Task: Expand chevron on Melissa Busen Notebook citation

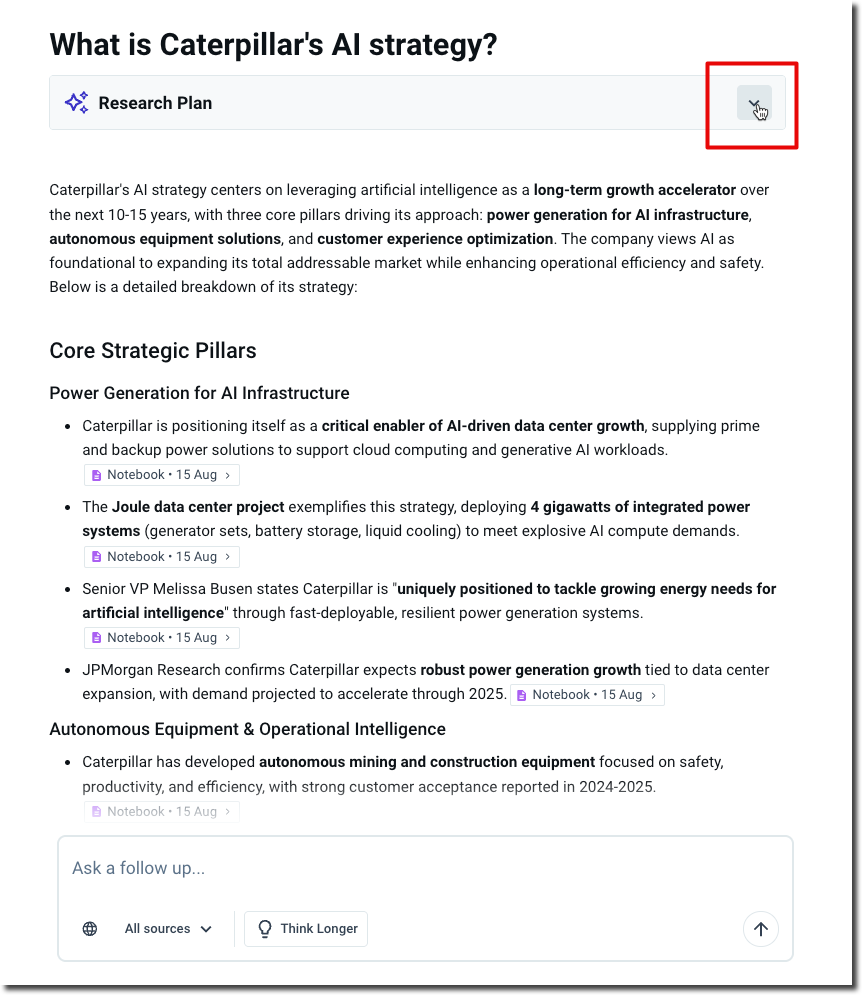Action: pyautogui.click(x=228, y=638)
